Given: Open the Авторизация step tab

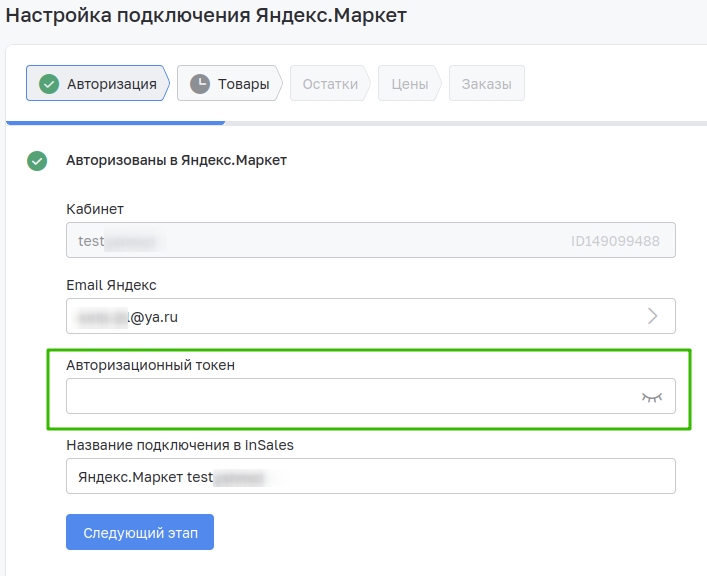Looking at the screenshot, I should 98,83.
